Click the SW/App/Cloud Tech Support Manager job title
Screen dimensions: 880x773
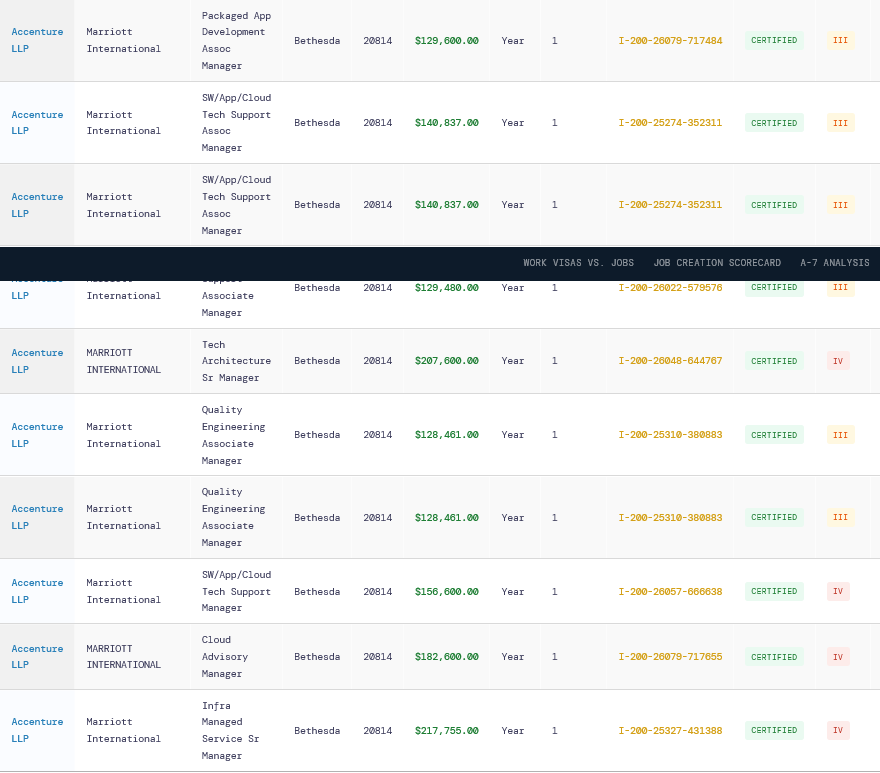pyautogui.click(x=236, y=591)
